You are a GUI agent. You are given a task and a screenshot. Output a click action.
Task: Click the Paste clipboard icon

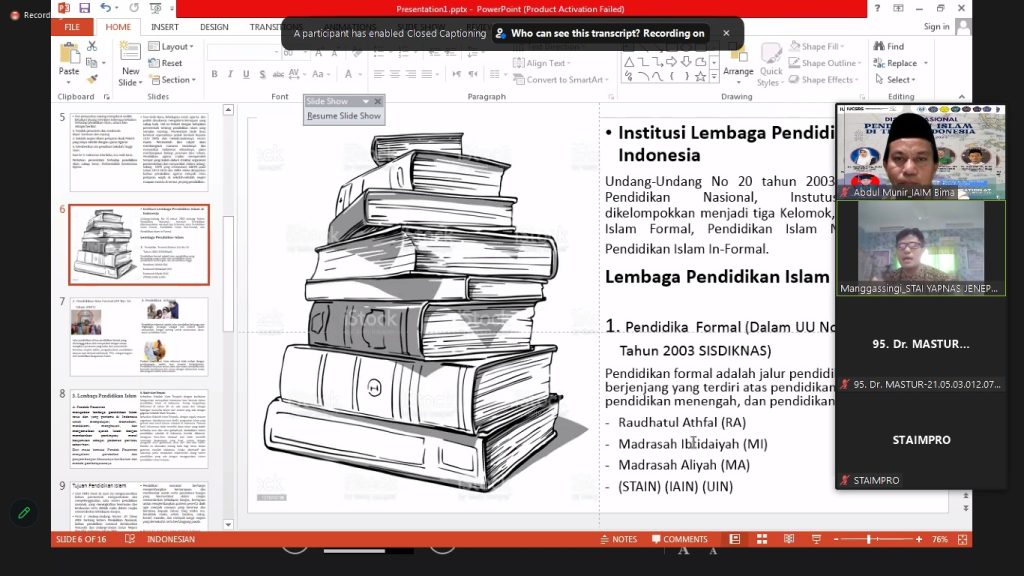click(68, 57)
